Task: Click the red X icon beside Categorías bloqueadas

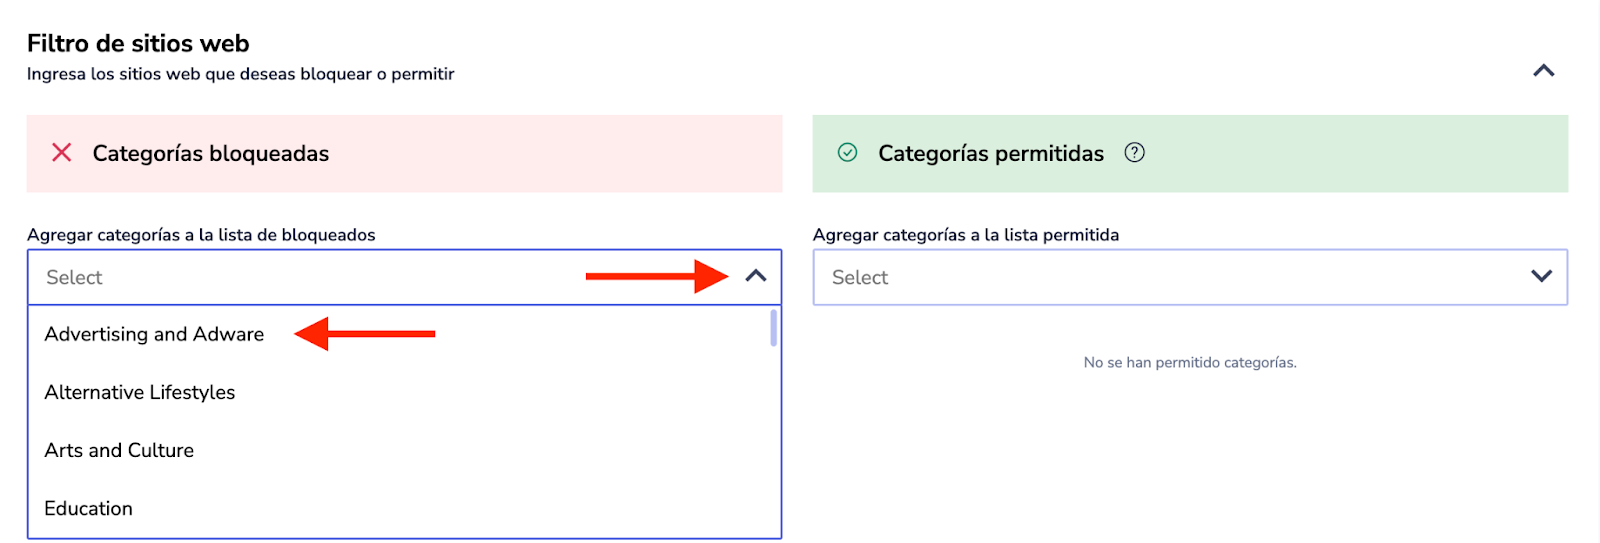Action: click(62, 153)
